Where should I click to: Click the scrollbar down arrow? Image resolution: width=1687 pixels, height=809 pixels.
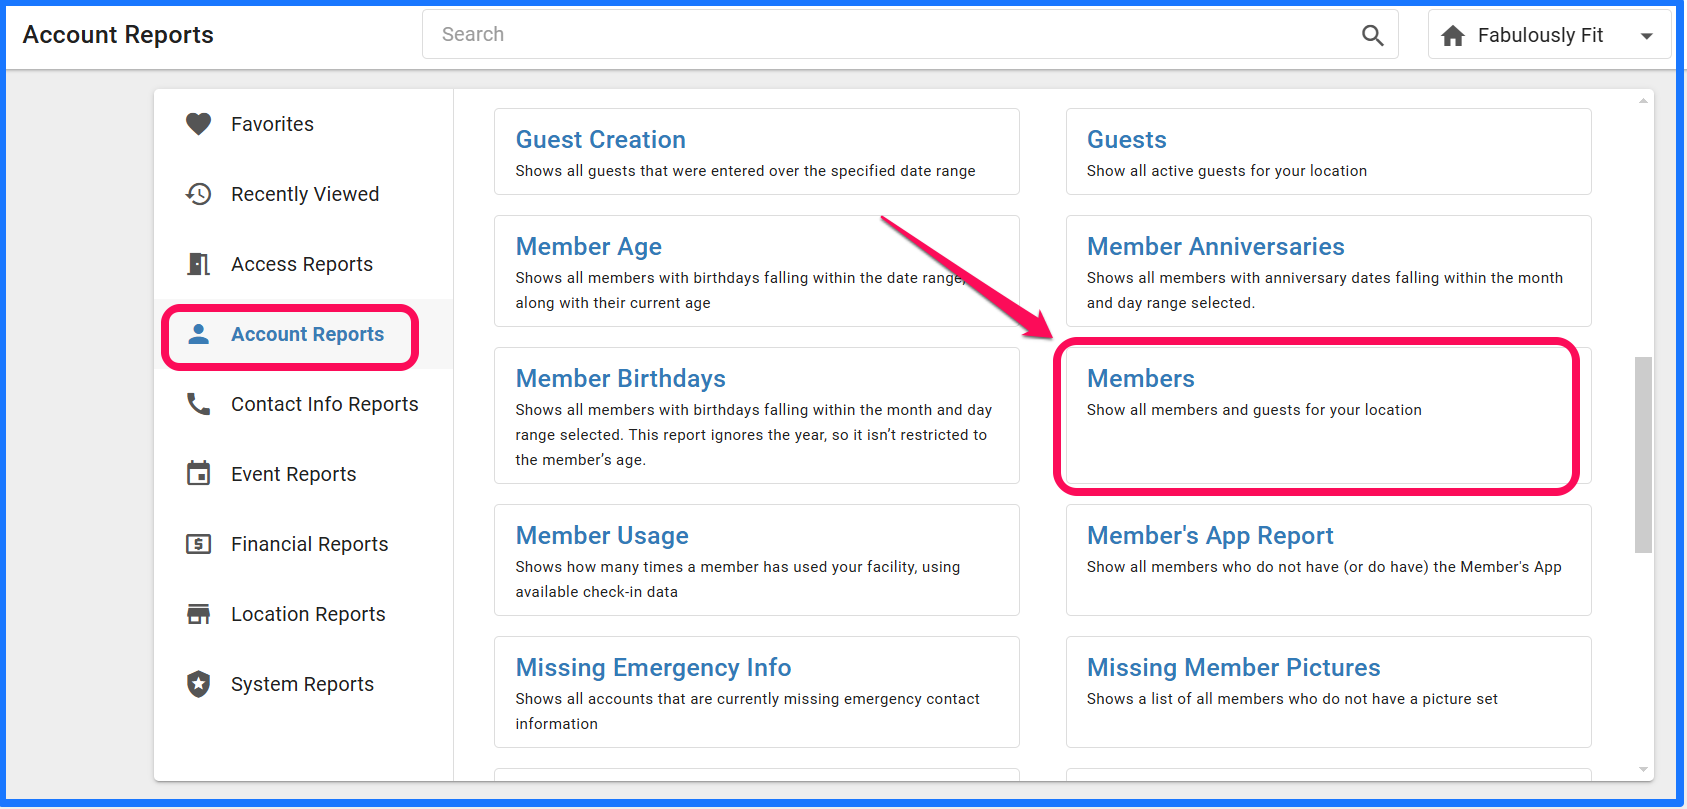(1643, 769)
